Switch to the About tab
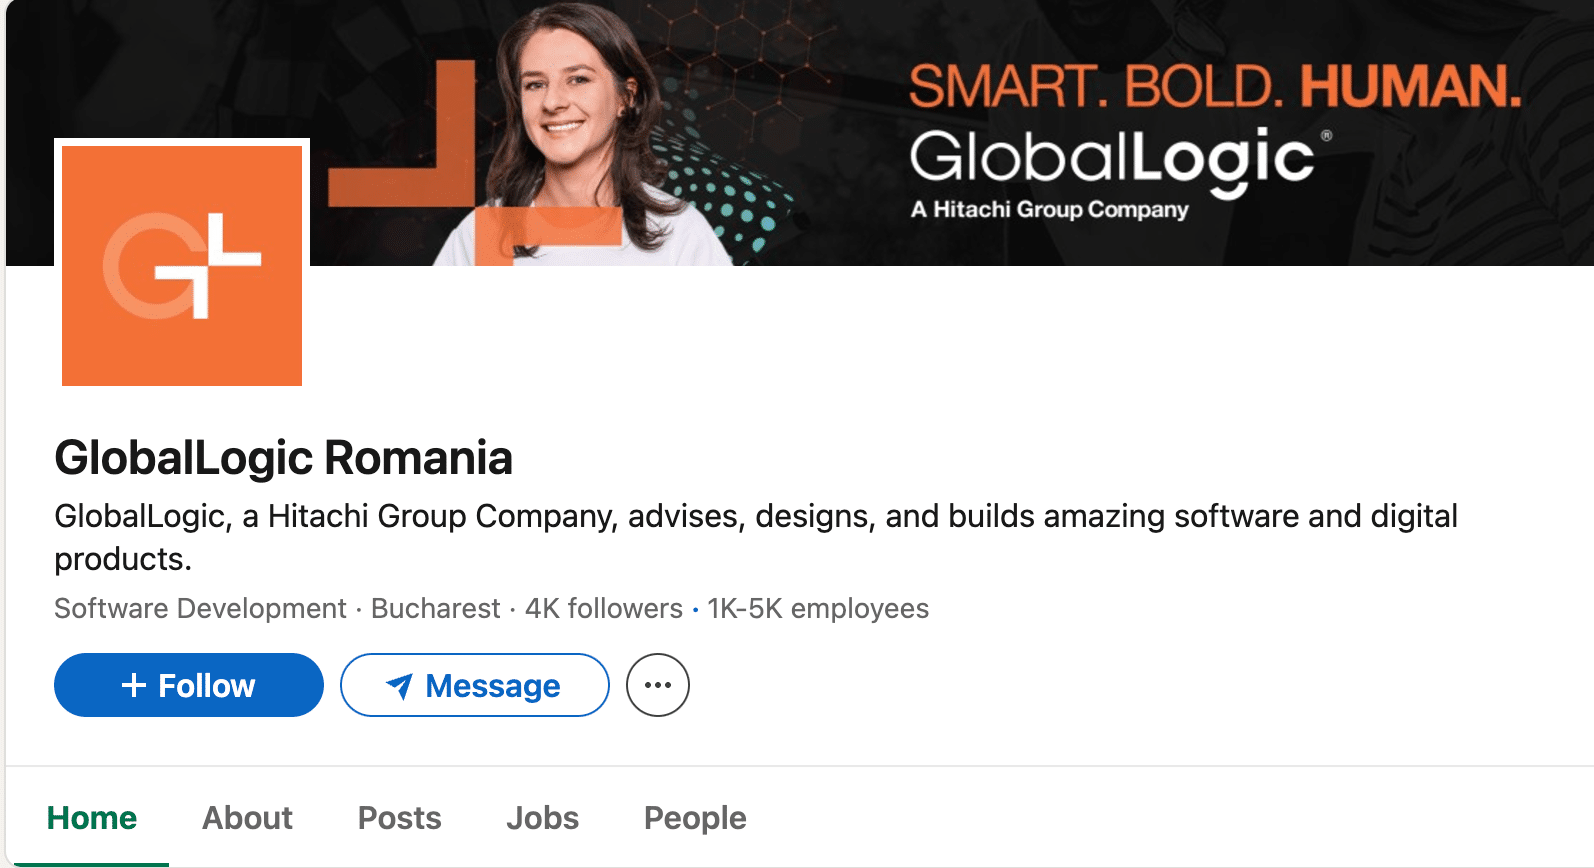Image resolution: width=1594 pixels, height=868 pixels. pyautogui.click(x=247, y=817)
